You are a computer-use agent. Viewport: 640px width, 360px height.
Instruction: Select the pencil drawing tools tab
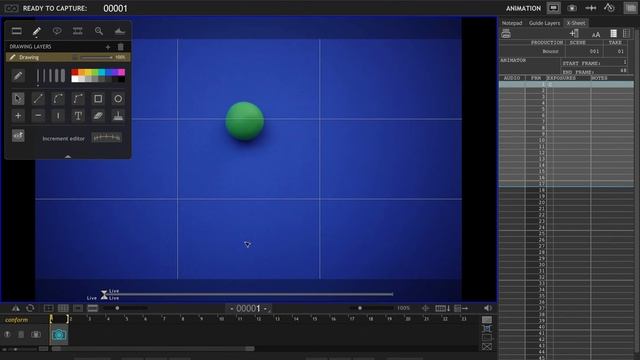tap(37, 31)
